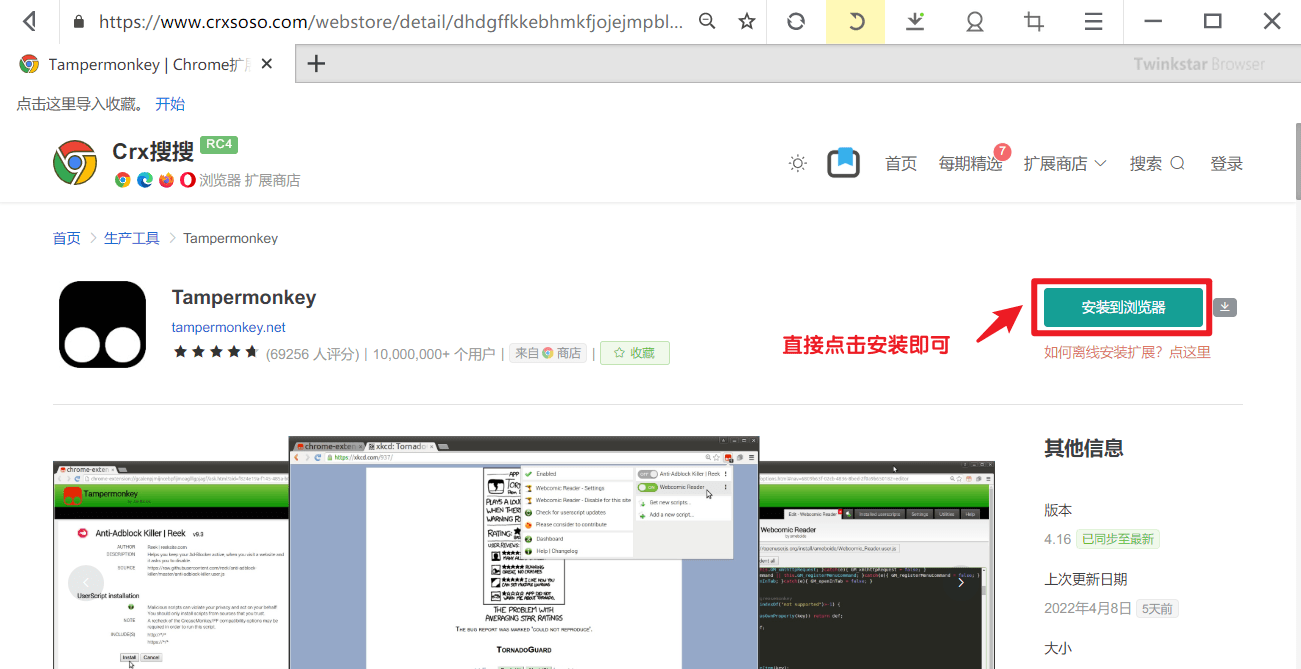Click the star rating of Tampermonkey

(x=216, y=353)
